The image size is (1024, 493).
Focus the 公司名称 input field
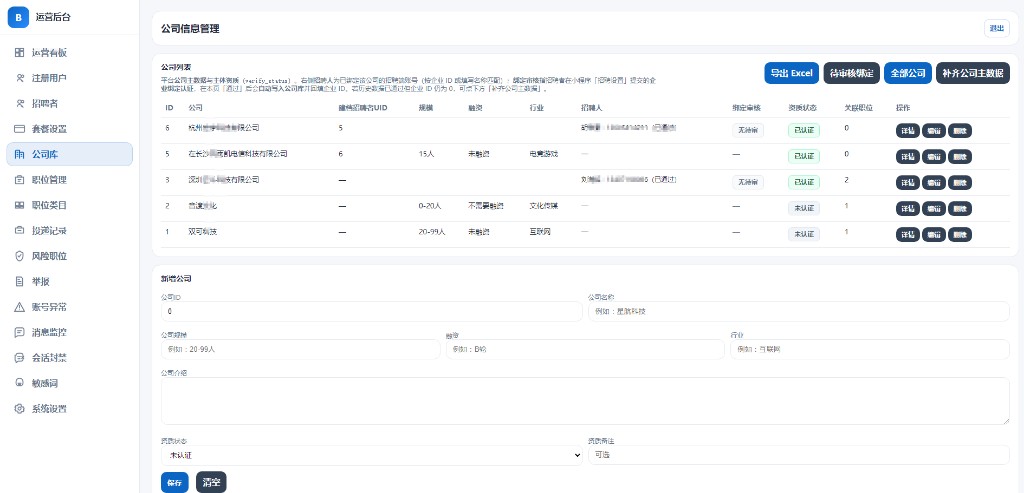point(798,311)
